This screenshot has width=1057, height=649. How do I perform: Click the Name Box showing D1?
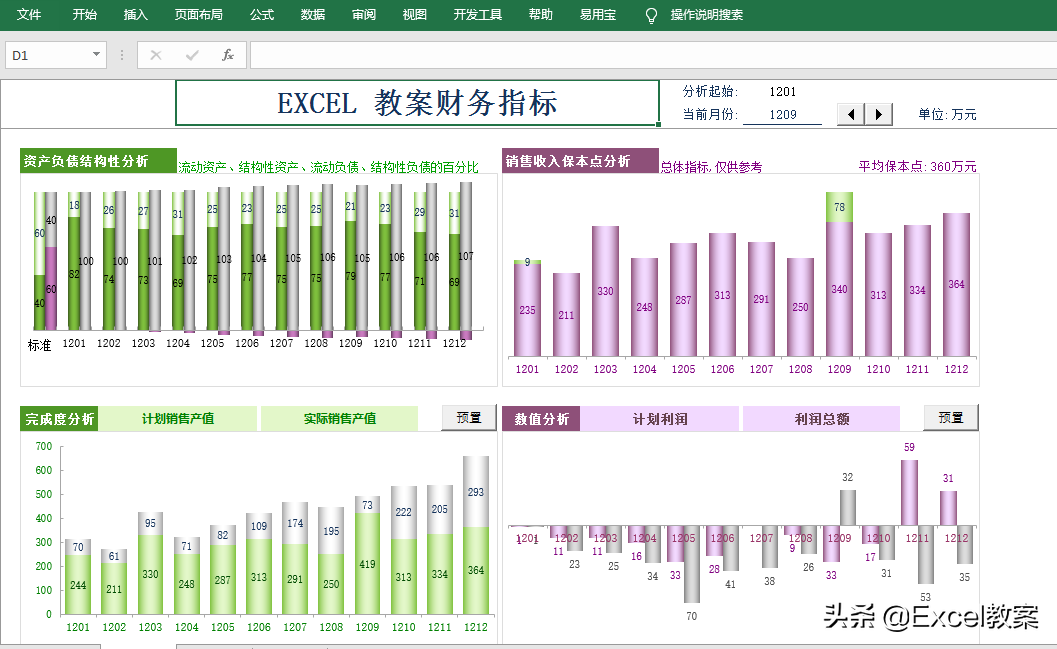click(47, 55)
